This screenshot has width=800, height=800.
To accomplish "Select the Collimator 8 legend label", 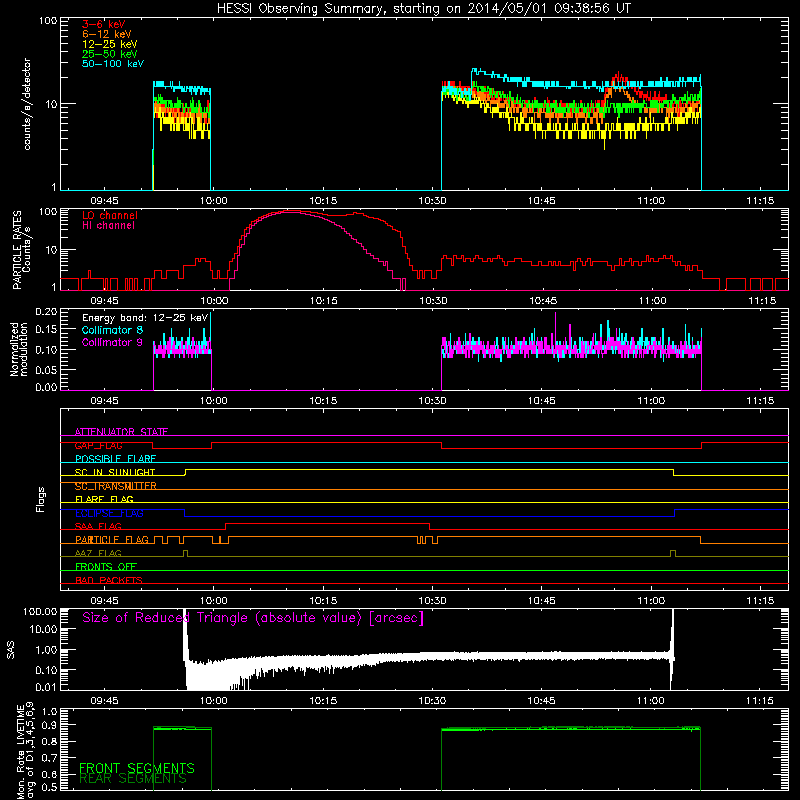I will coord(112,330).
